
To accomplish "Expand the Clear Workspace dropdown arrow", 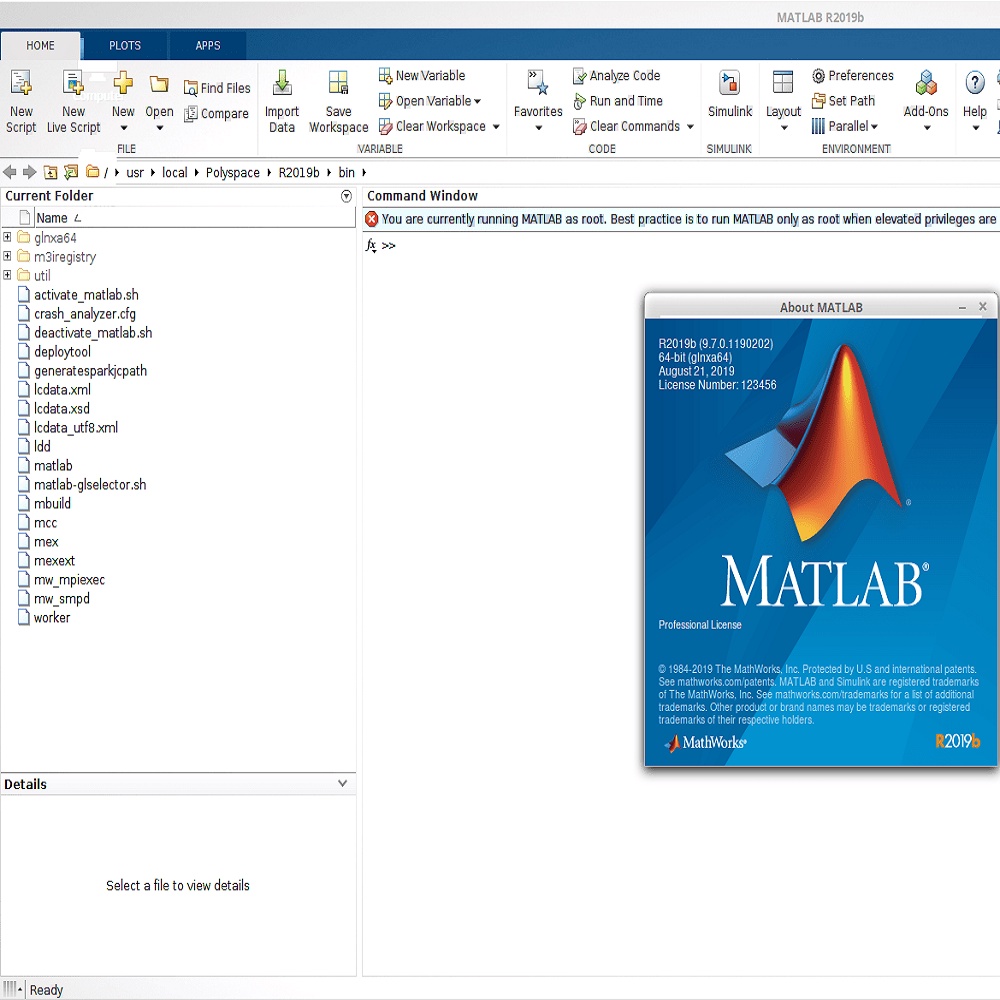I will coord(496,127).
